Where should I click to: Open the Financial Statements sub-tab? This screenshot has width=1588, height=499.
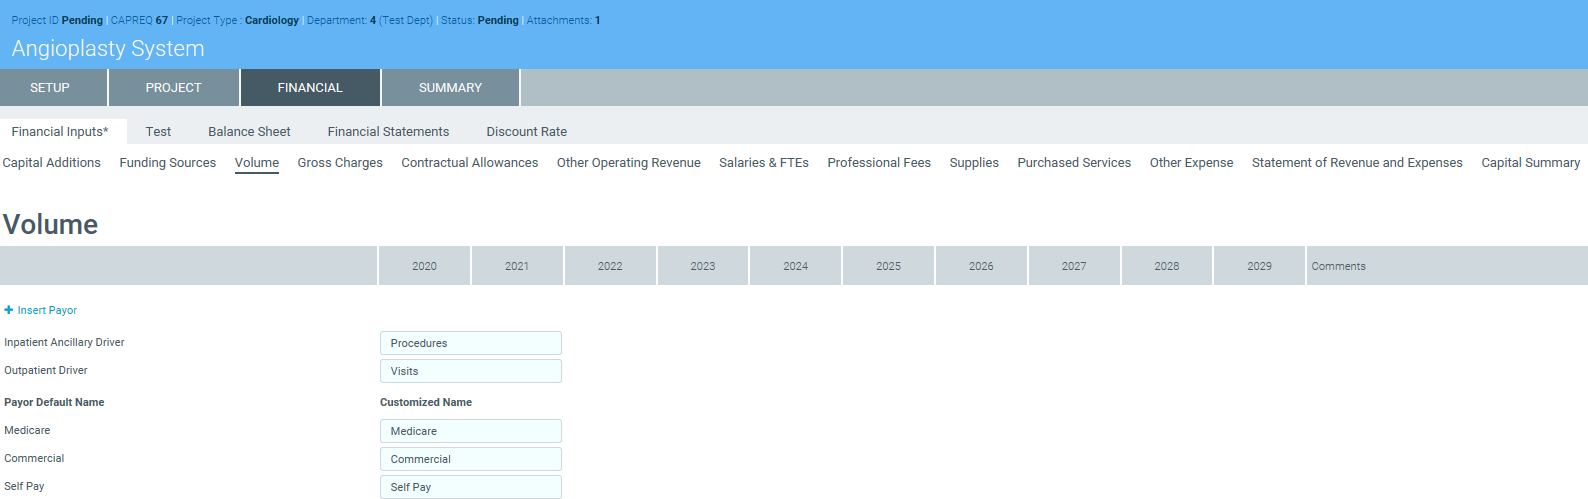(x=388, y=132)
